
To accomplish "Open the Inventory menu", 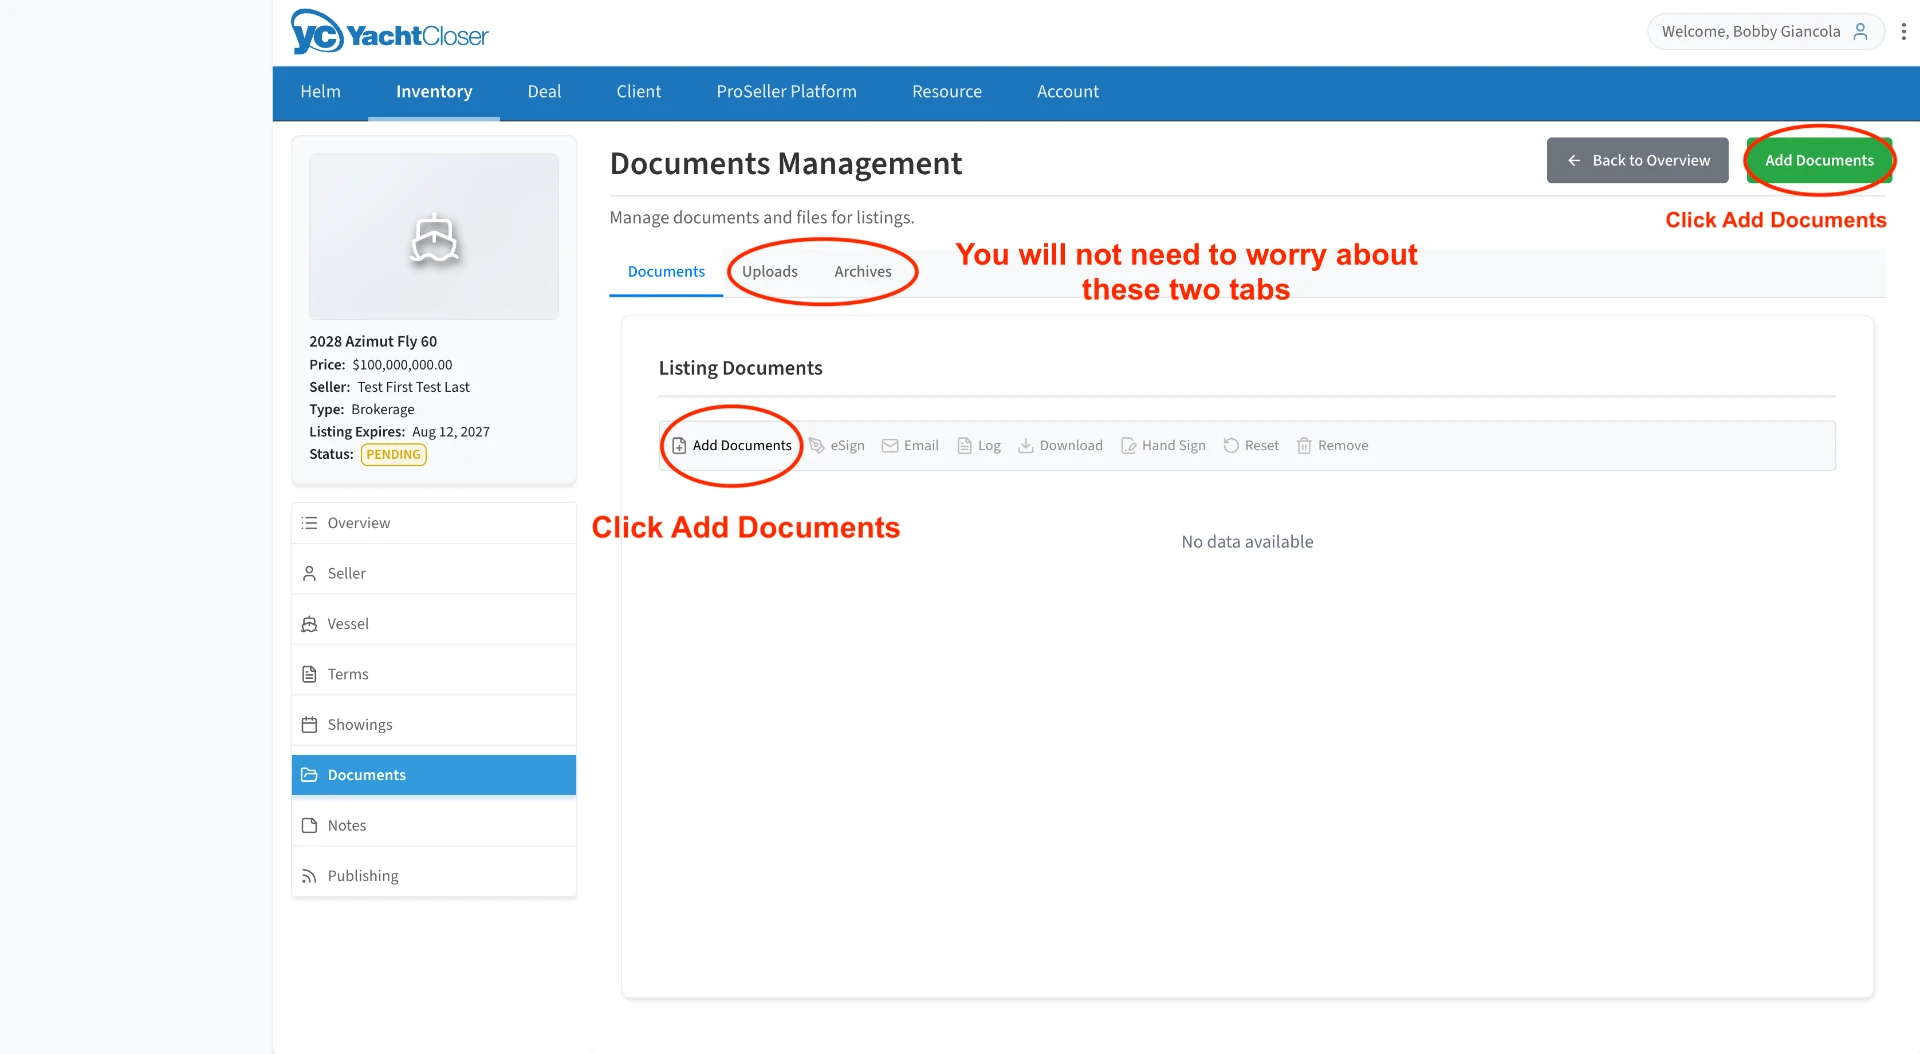I will click(x=434, y=92).
